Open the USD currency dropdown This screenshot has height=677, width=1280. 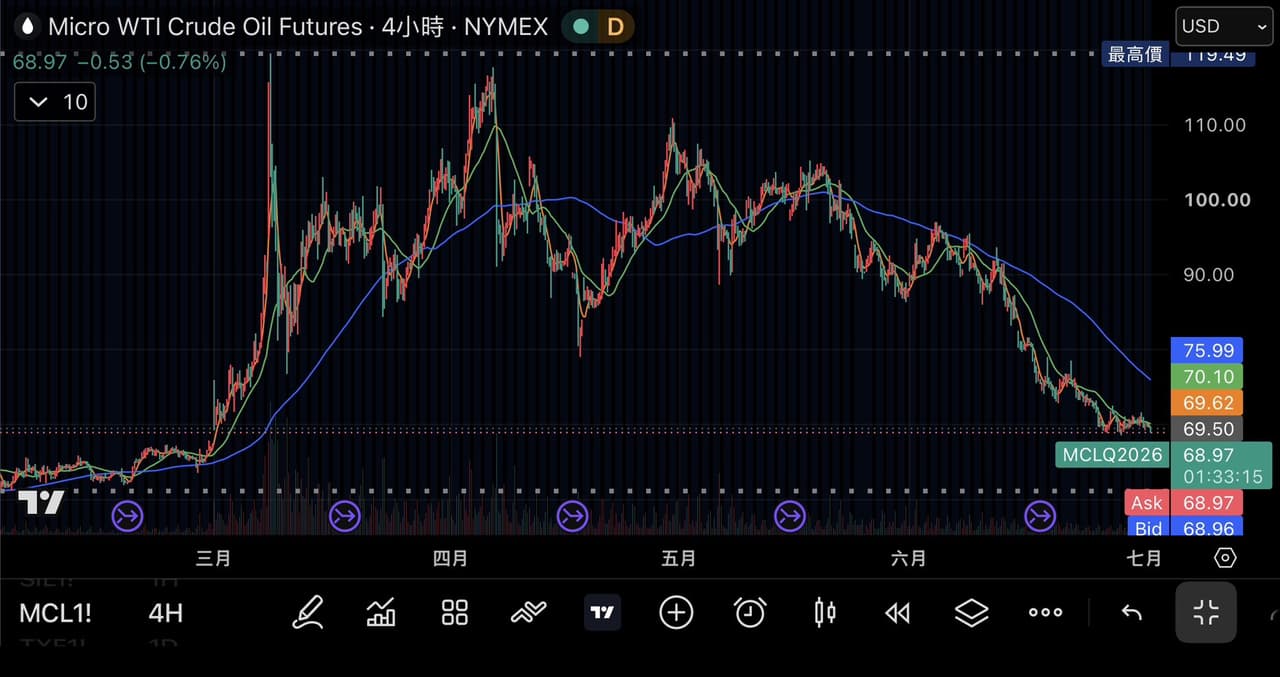click(x=1223, y=26)
